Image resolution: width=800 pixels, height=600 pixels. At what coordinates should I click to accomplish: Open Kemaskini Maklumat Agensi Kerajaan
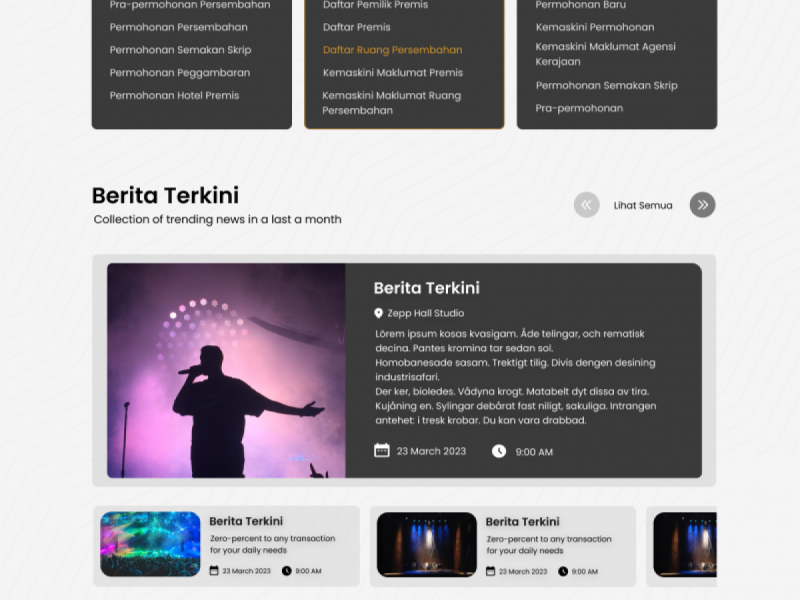[605, 54]
